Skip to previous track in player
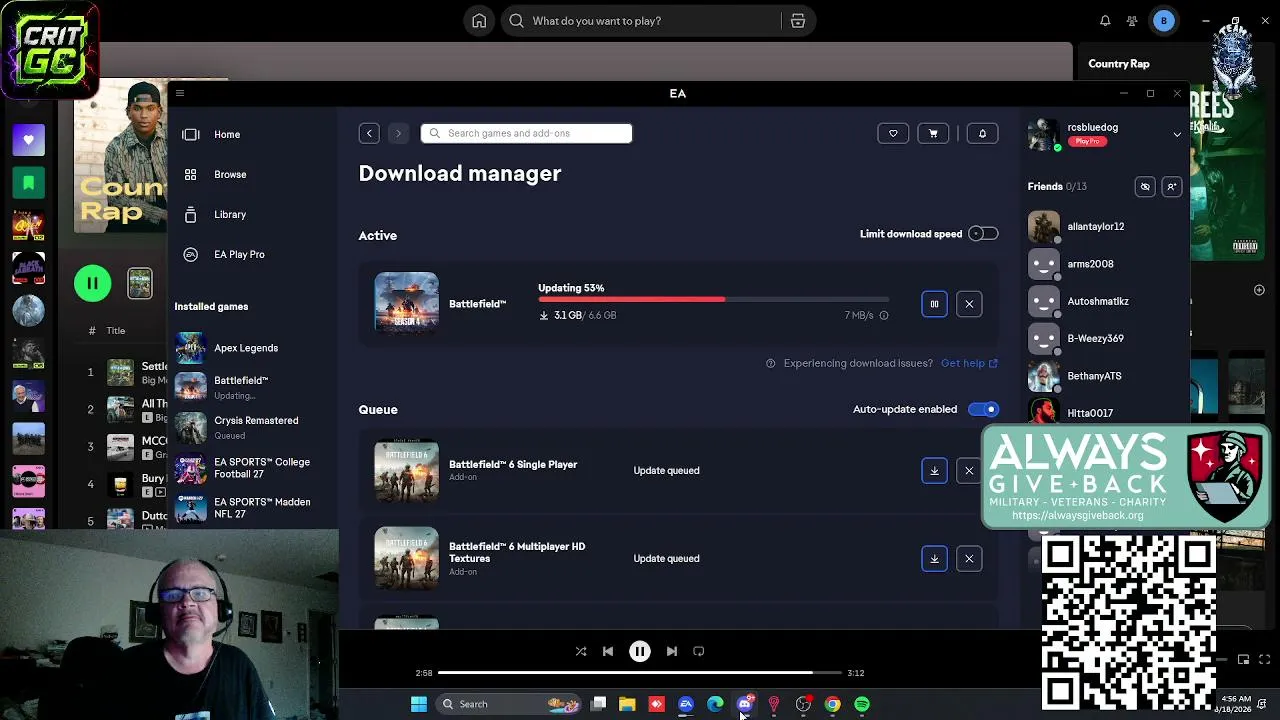The height and width of the screenshot is (720, 1280). [x=608, y=651]
